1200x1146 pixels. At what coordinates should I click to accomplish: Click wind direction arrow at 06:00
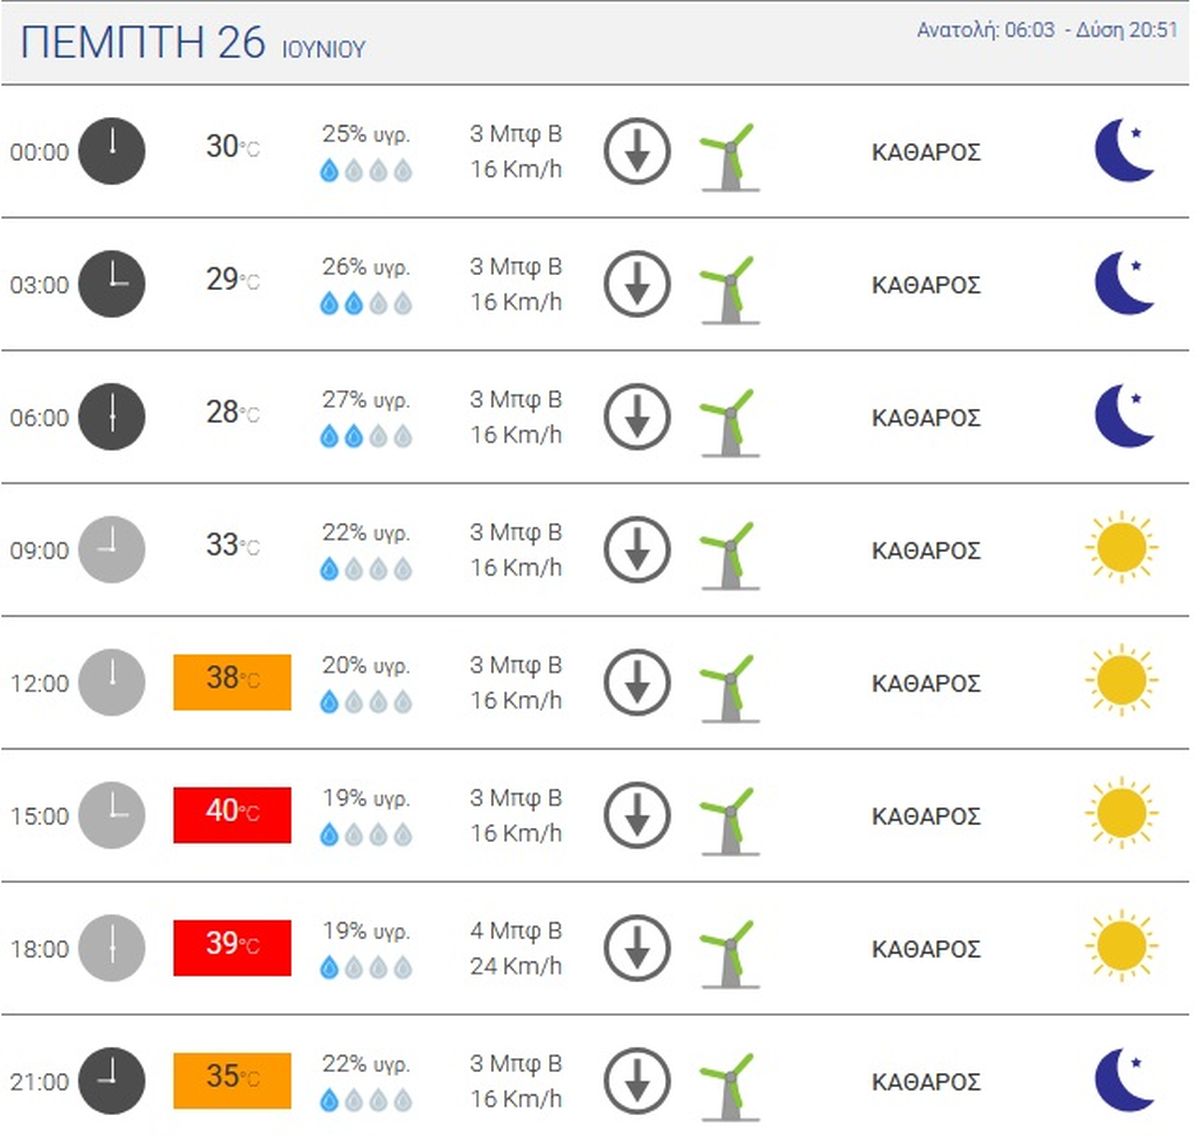coord(637,416)
